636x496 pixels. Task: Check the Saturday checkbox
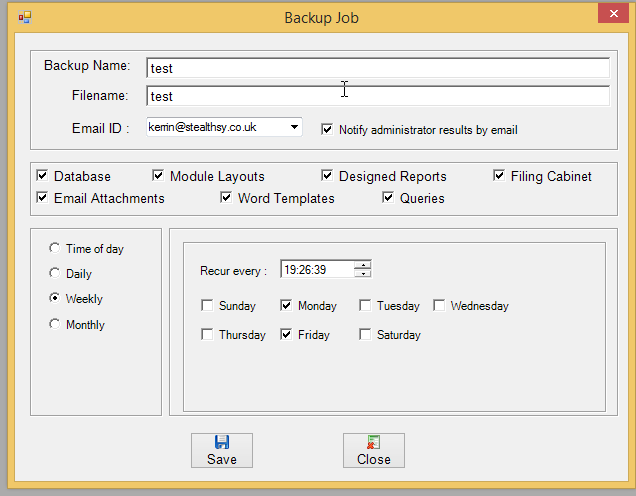coord(365,335)
